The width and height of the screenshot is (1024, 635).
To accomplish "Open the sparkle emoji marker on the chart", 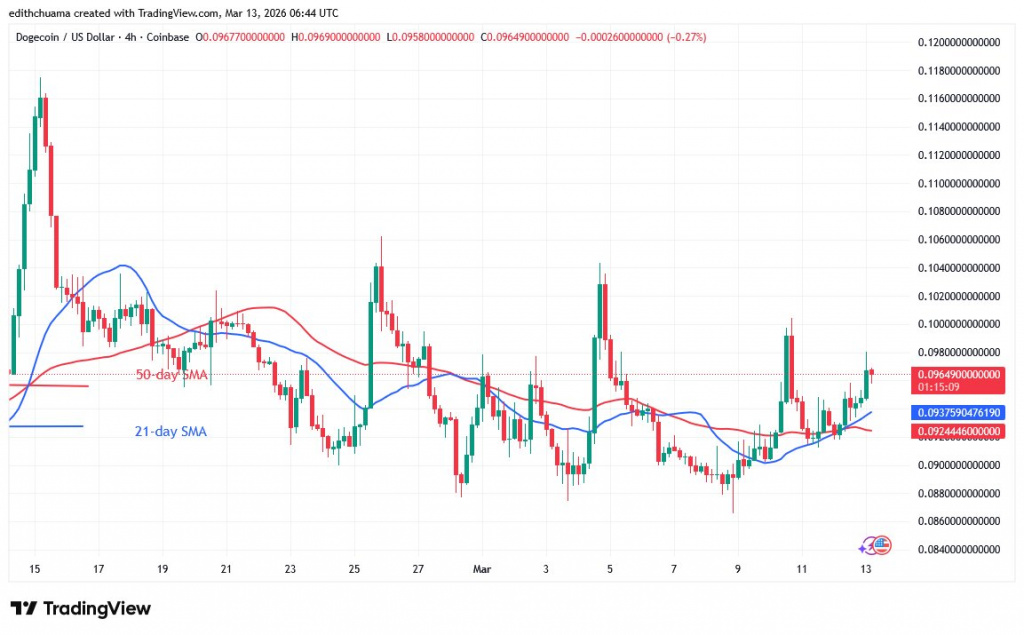I will 861,548.
